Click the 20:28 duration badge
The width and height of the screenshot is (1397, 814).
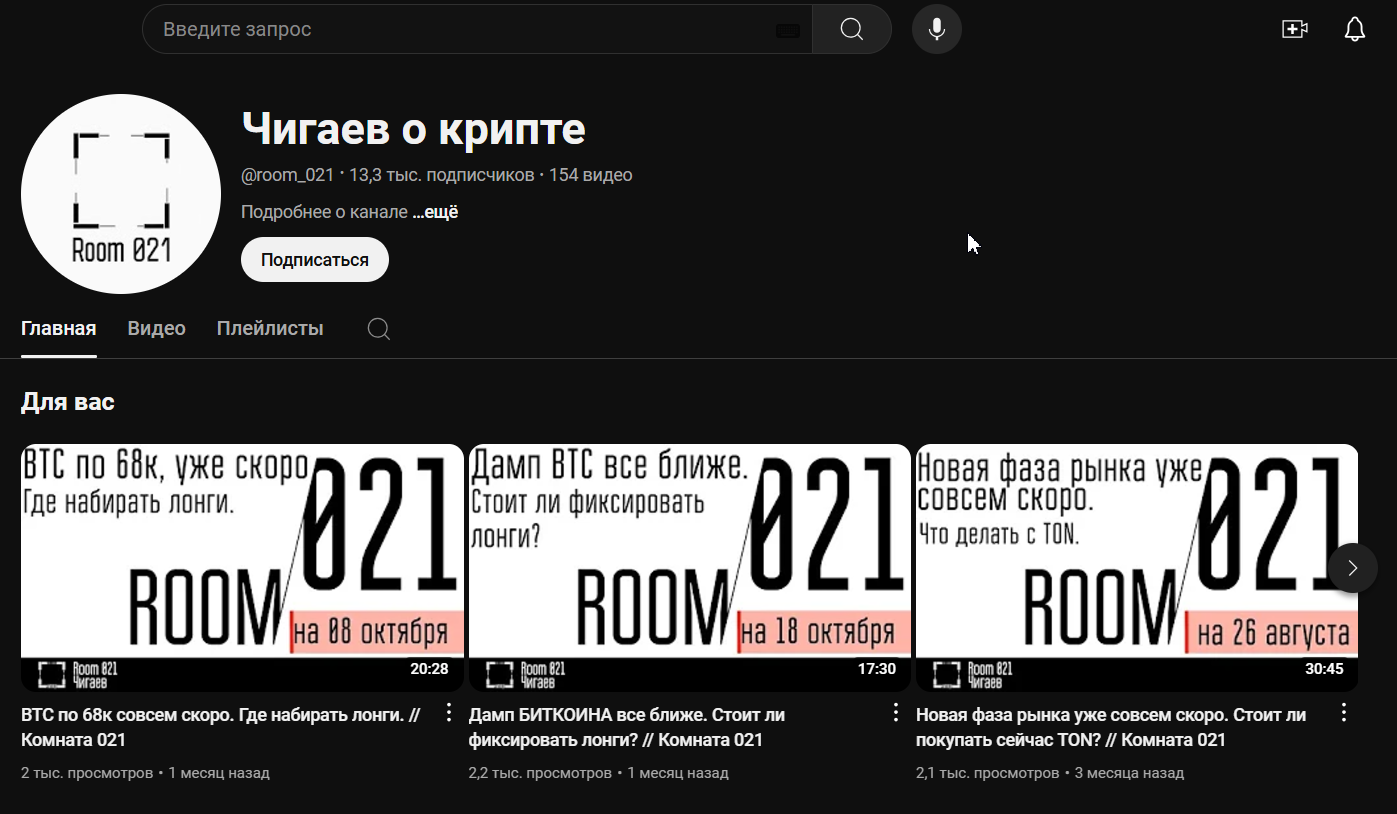(429, 669)
